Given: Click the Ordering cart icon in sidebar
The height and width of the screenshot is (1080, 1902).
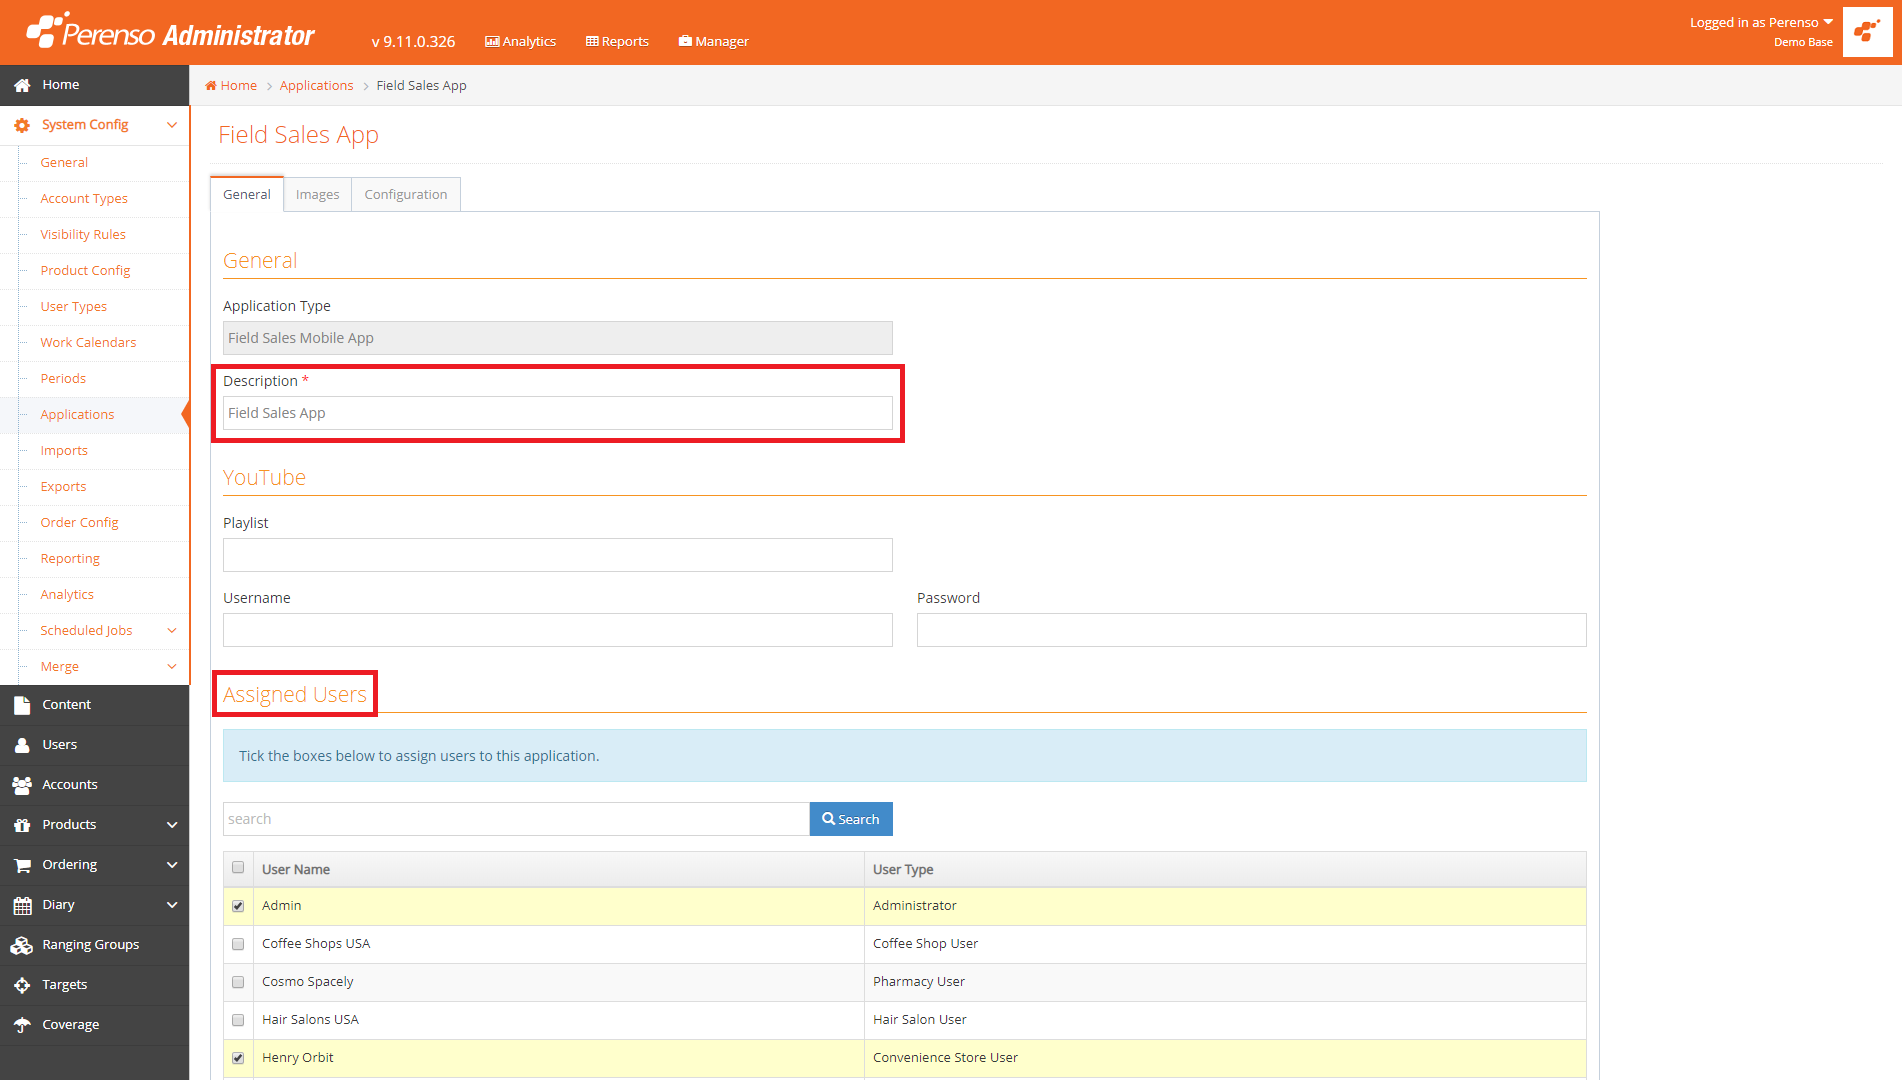Looking at the screenshot, I should click(x=22, y=865).
